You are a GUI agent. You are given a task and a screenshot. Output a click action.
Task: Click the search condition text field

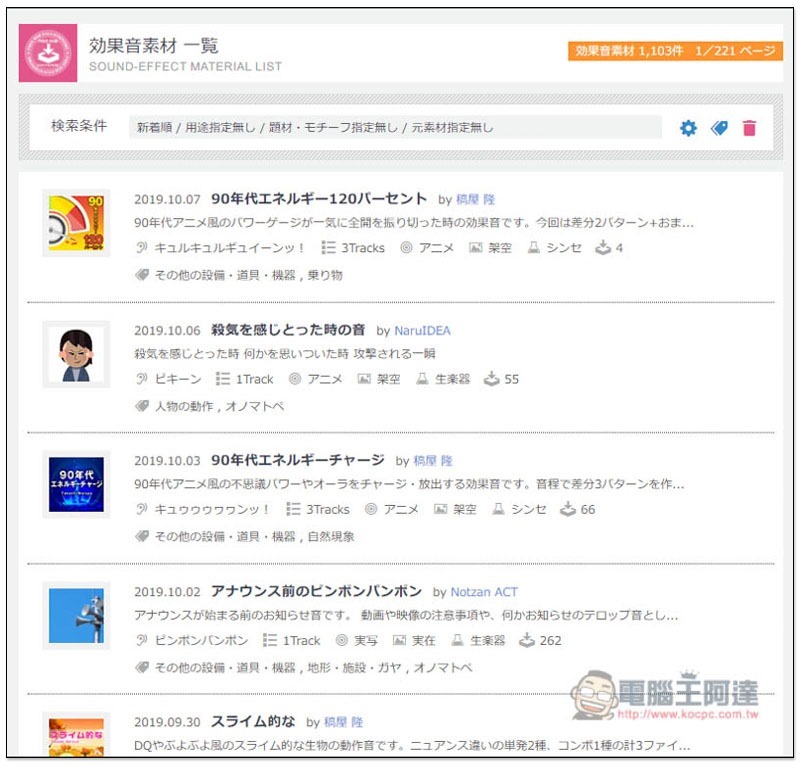tap(395, 127)
